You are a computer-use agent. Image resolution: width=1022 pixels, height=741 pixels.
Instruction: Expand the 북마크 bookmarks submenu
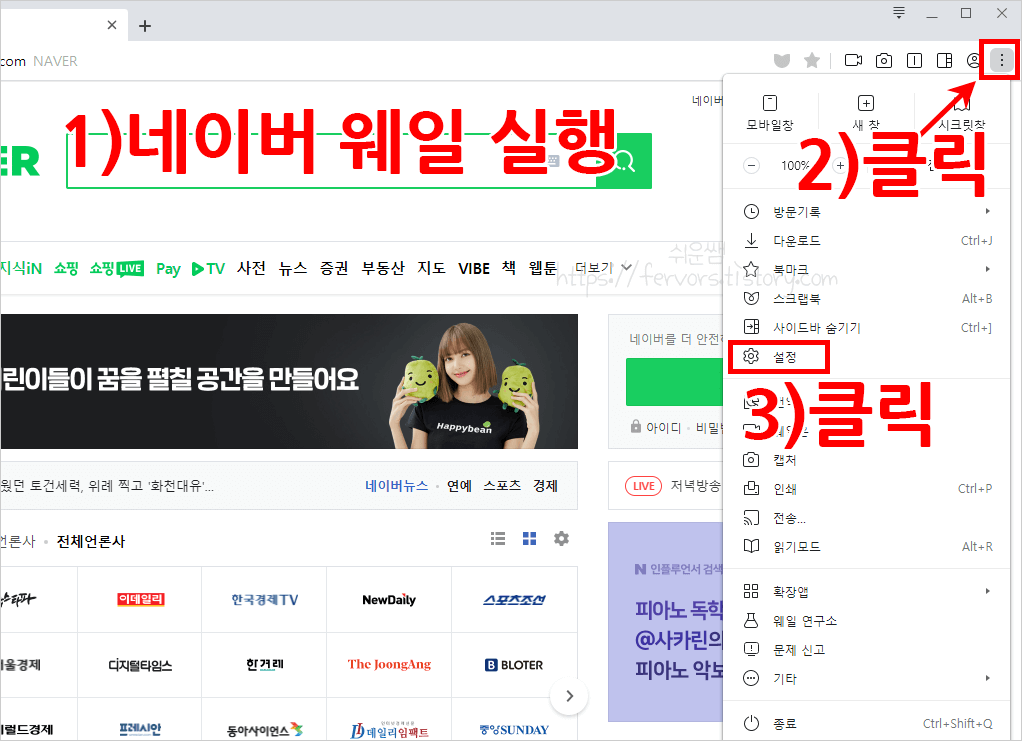tap(867, 269)
